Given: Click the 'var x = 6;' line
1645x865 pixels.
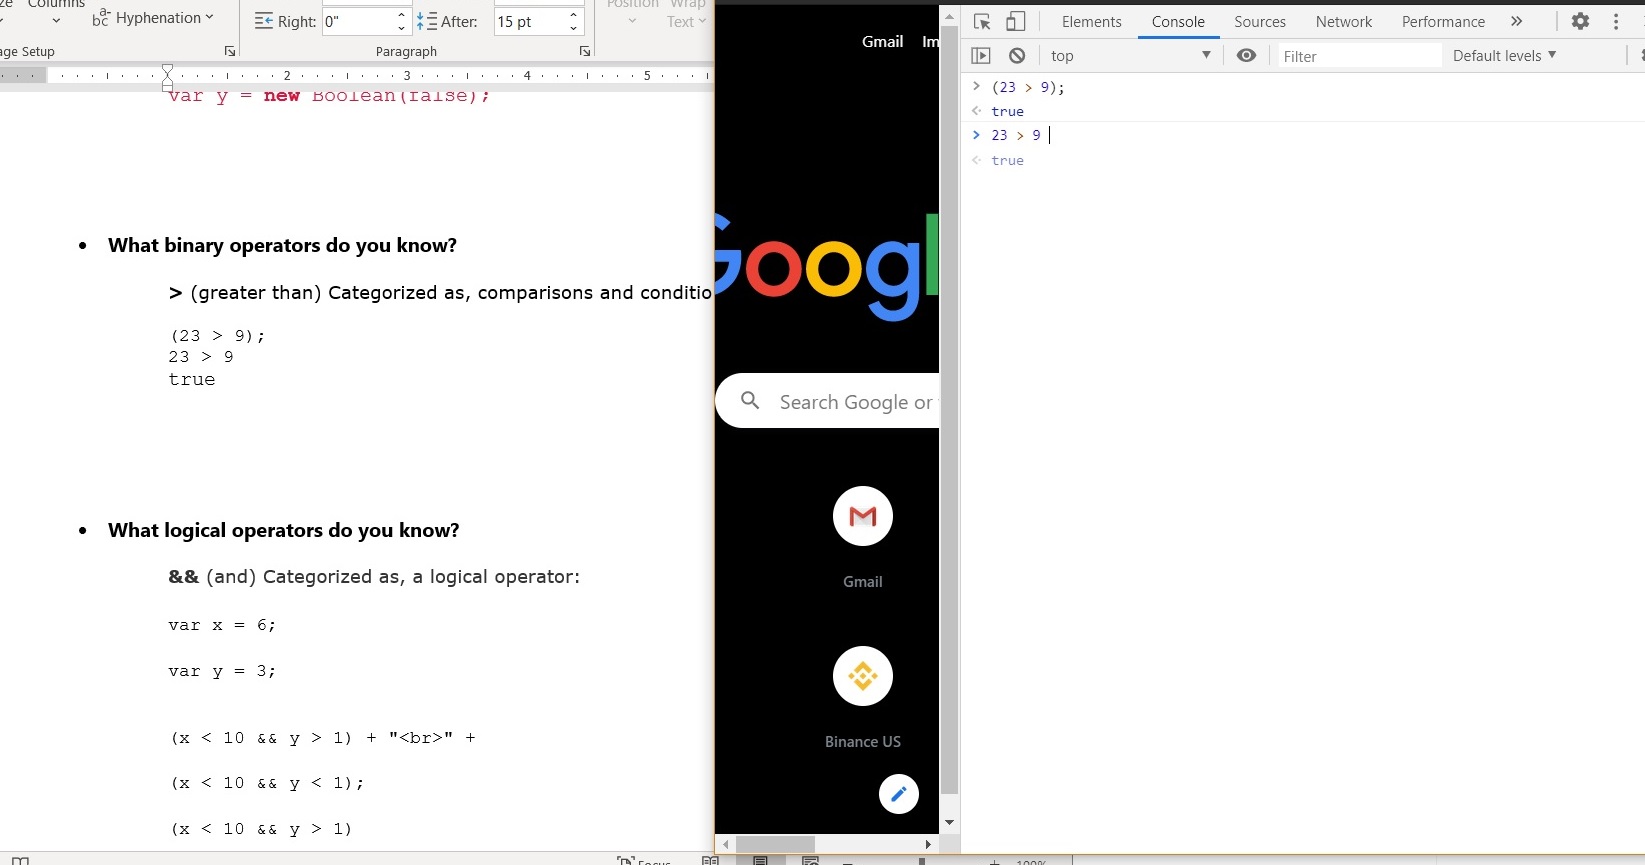Looking at the screenshot, I should [x=222, y=625].
